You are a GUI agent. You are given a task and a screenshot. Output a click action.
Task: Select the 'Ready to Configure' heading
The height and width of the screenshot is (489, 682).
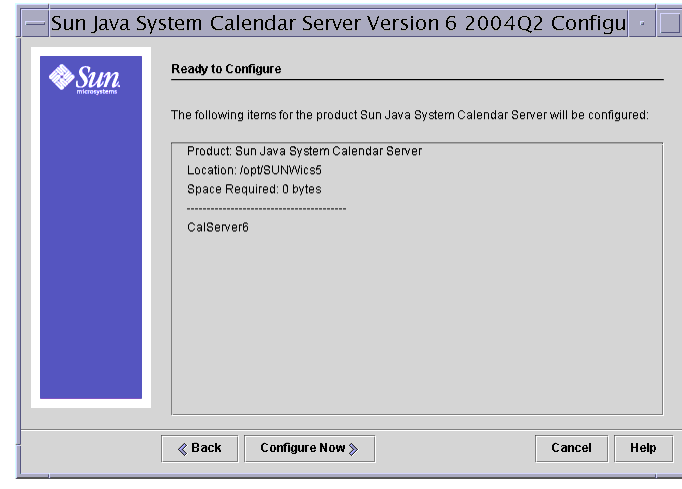click(x=226, y=69)
